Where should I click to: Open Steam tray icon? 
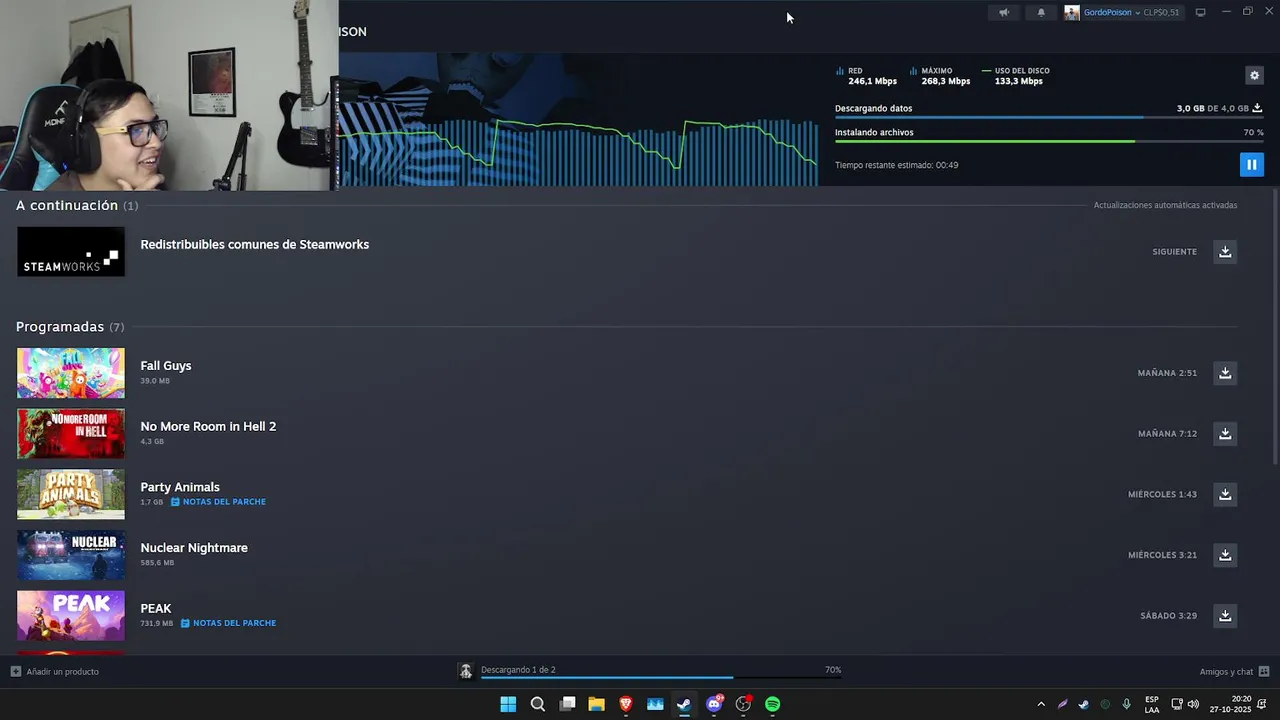pyautogui.click(x=1084, y=704)
